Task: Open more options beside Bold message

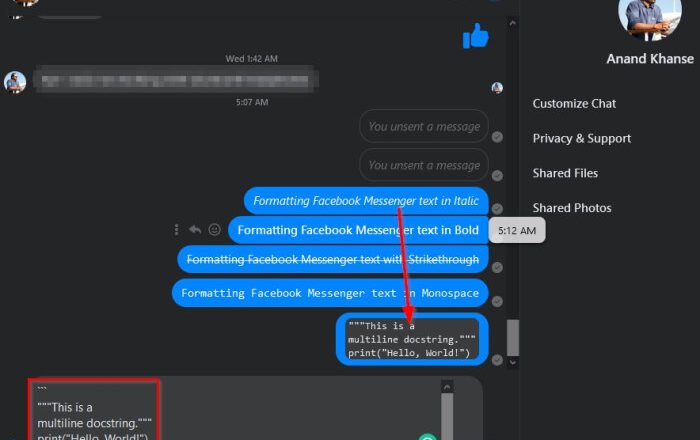Action: coord(176,230)
